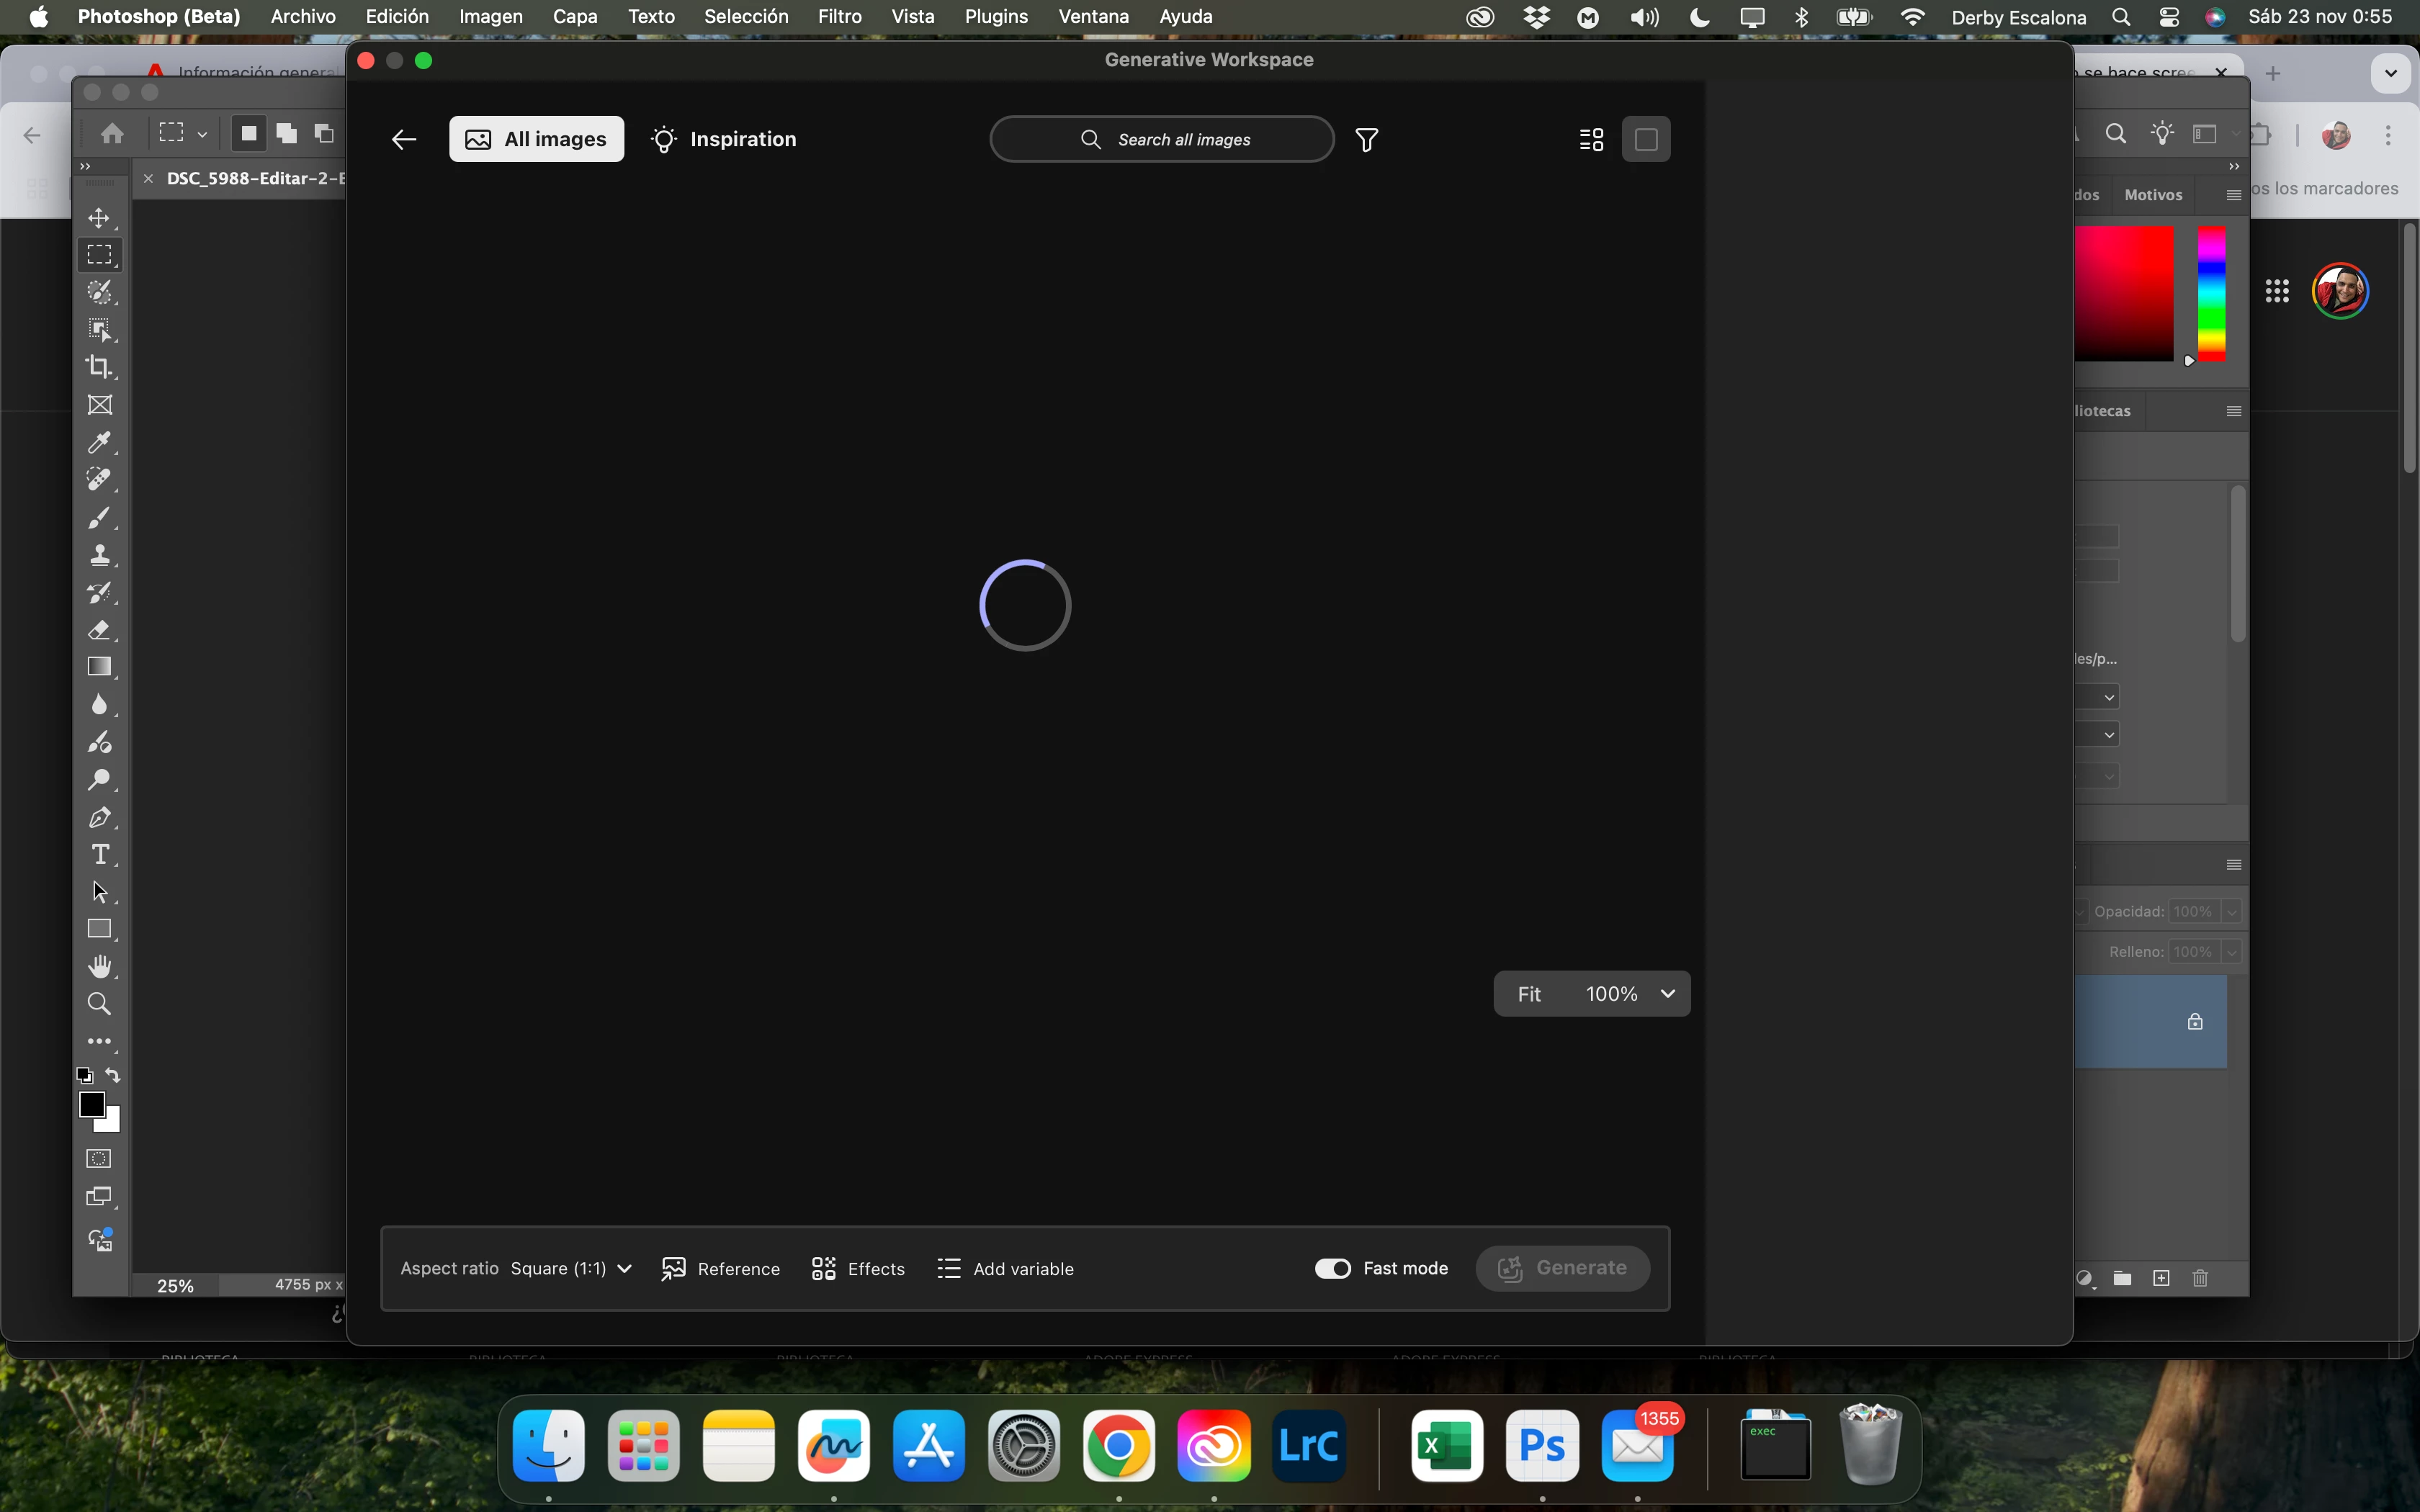This screenshot has height=1512, width=2420.
Task: Switch to grid view layout icon
Action: click(1591, 140)
